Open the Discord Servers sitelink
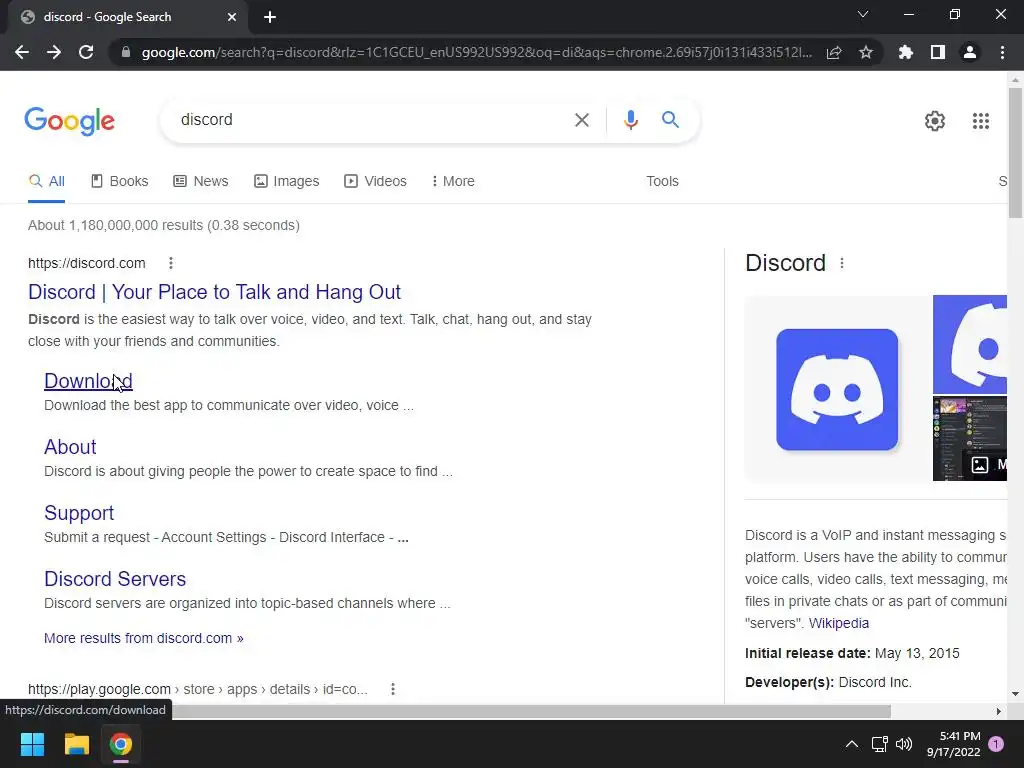Viewport: 1024px width, 768px height. (x=115, y=579)
